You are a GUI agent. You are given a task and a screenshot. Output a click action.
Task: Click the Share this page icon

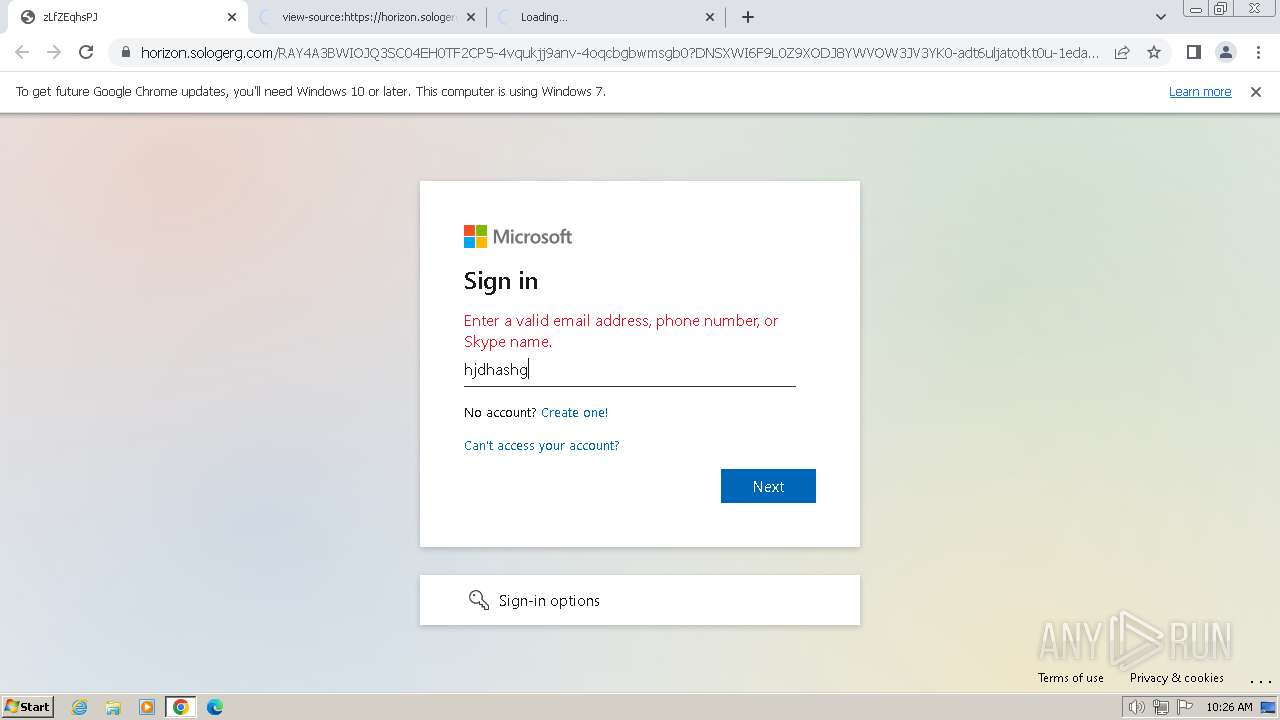click(x=1122, y=52)
